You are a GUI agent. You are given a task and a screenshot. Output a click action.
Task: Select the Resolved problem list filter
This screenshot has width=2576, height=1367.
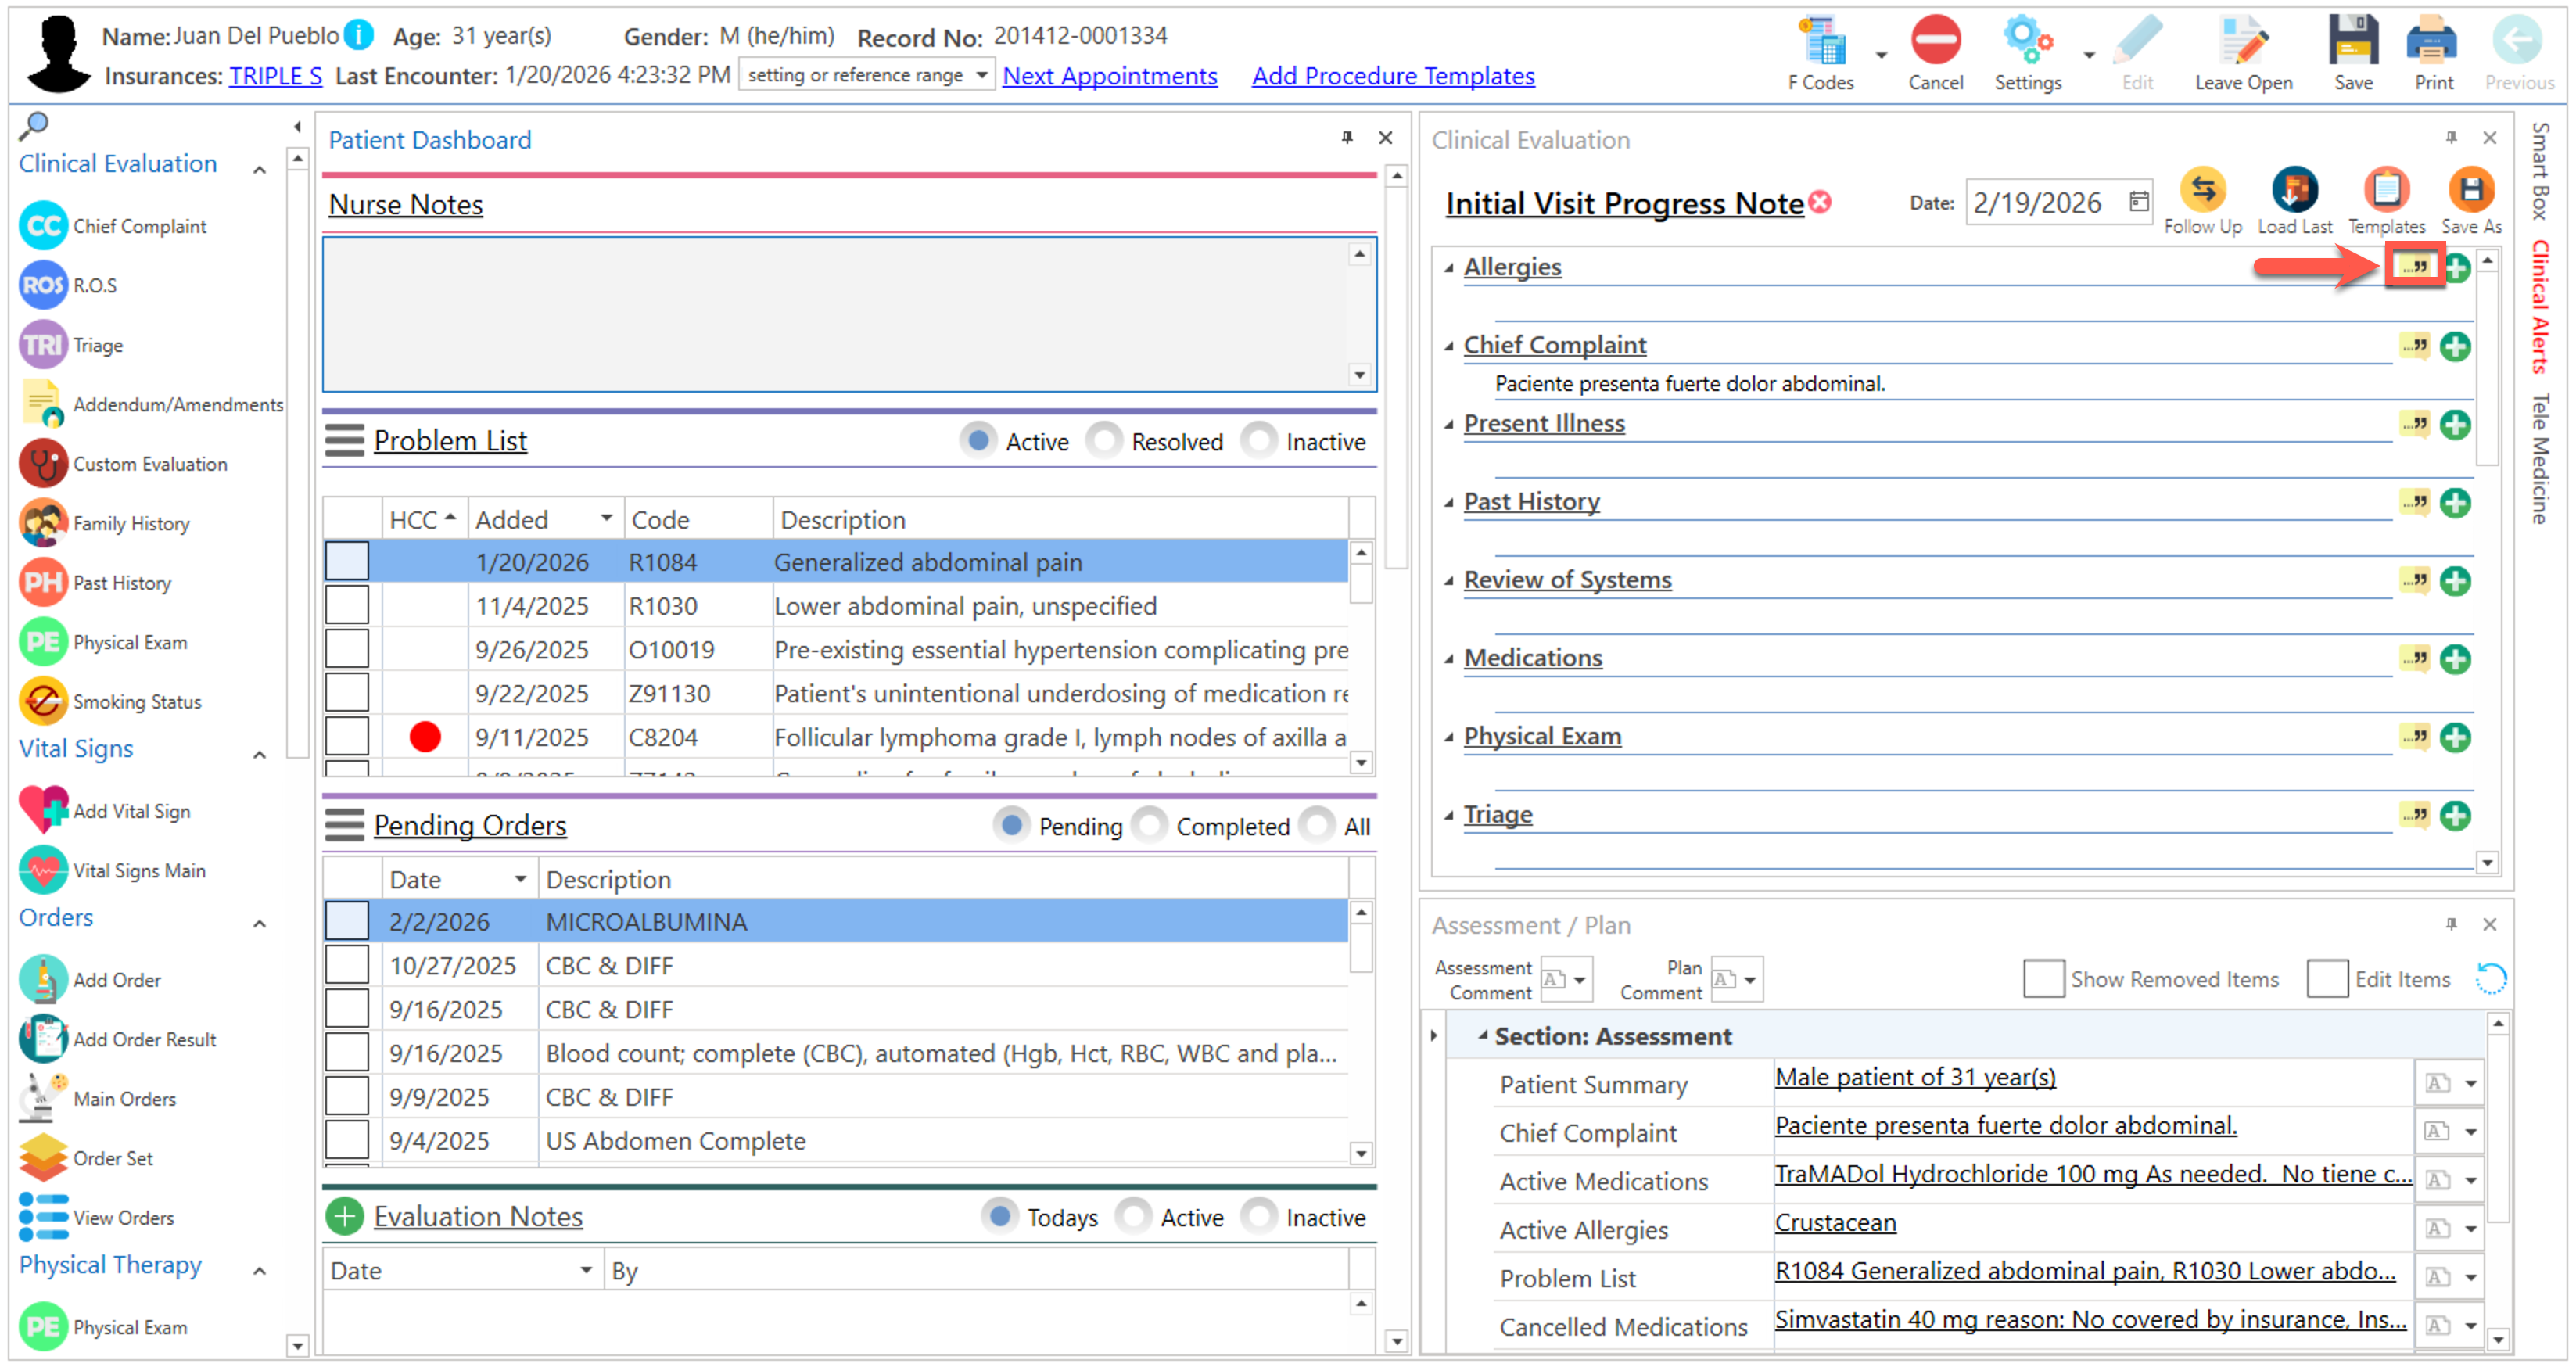click(1105, 441)
